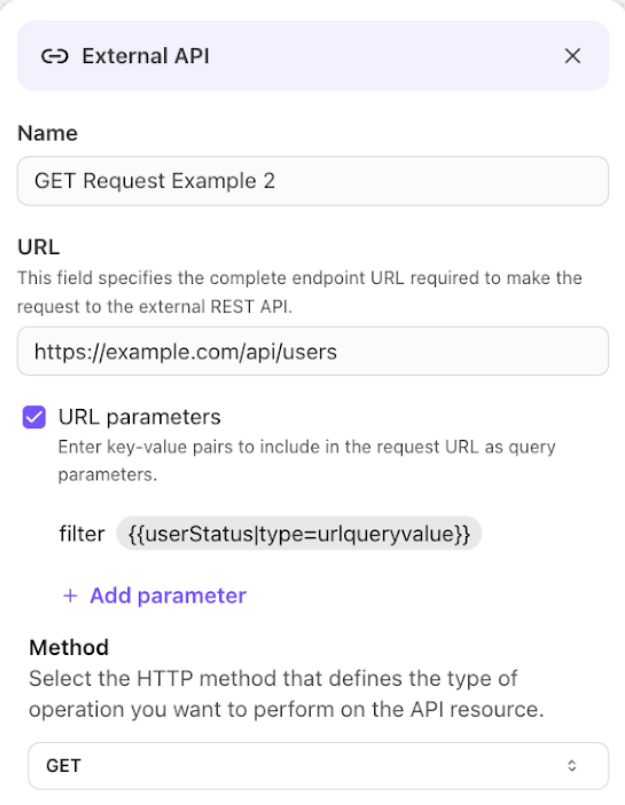
Task: Open the Method dropdown showing GET
Action: 318,766
